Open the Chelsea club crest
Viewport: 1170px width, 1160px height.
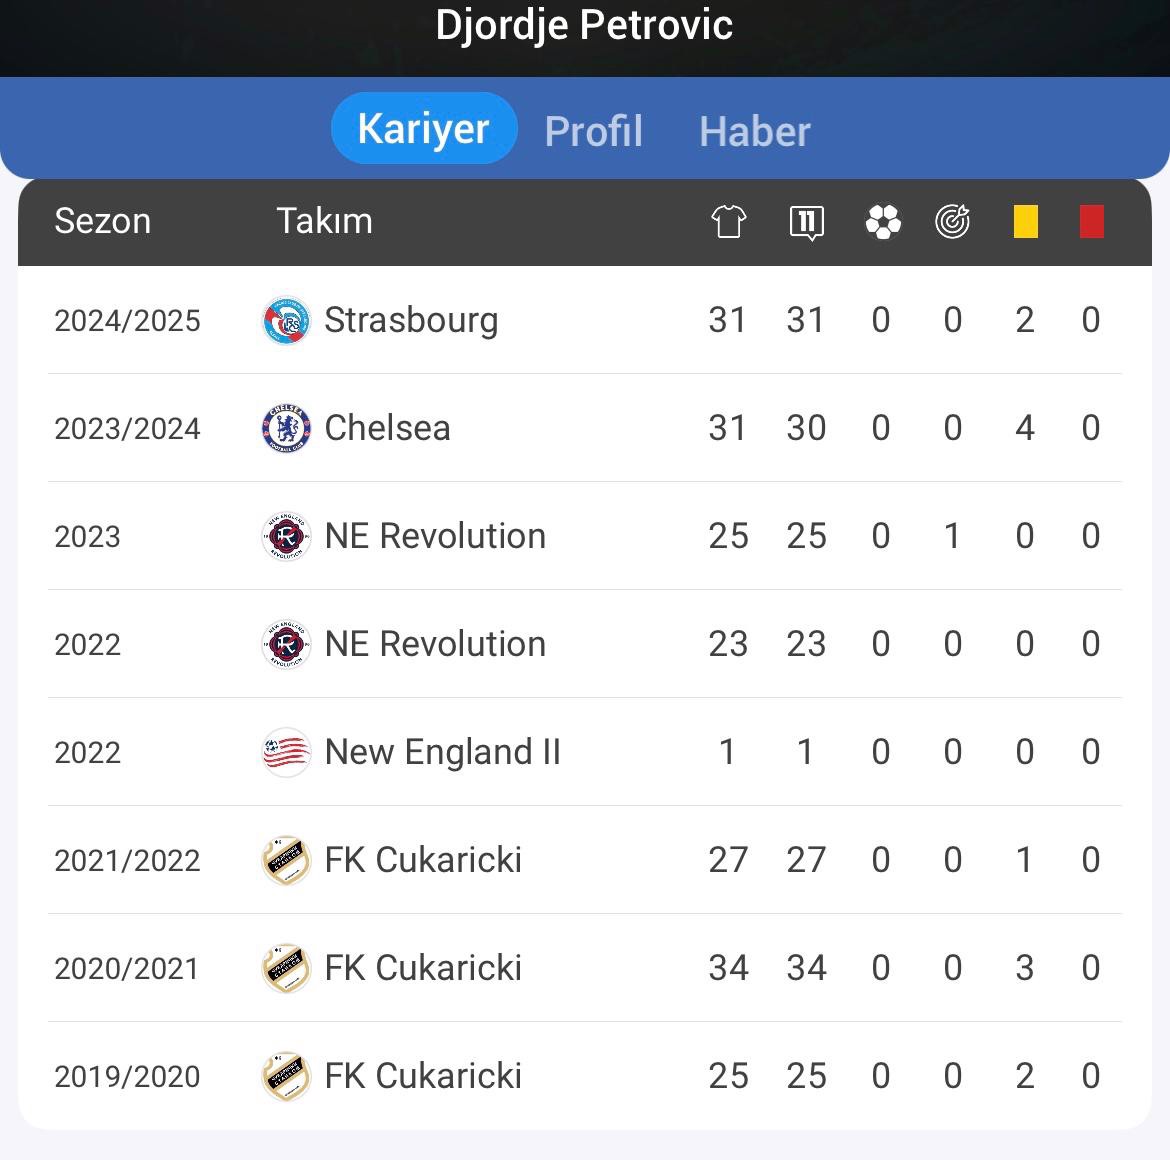coord(287,428)
